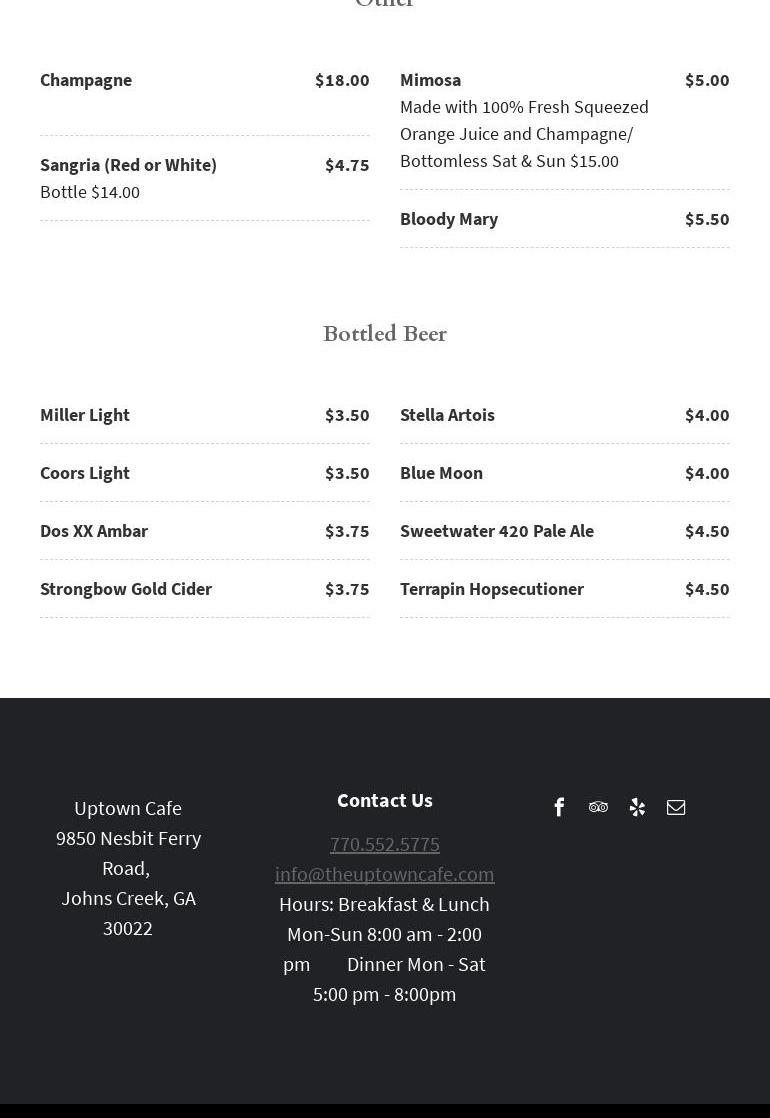Click Sweetwater 420 Pale Ale entry

(x=497, y=531)
